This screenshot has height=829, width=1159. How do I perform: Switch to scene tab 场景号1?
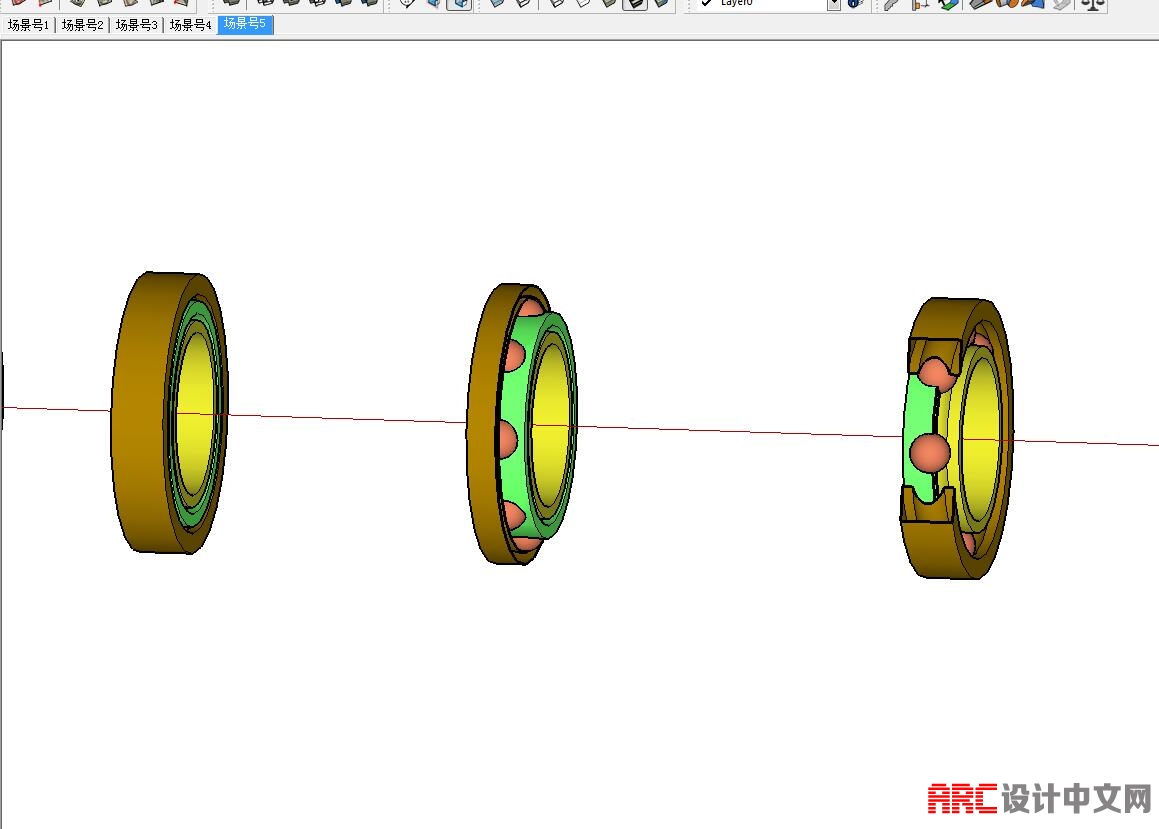(x=28, y=25)
